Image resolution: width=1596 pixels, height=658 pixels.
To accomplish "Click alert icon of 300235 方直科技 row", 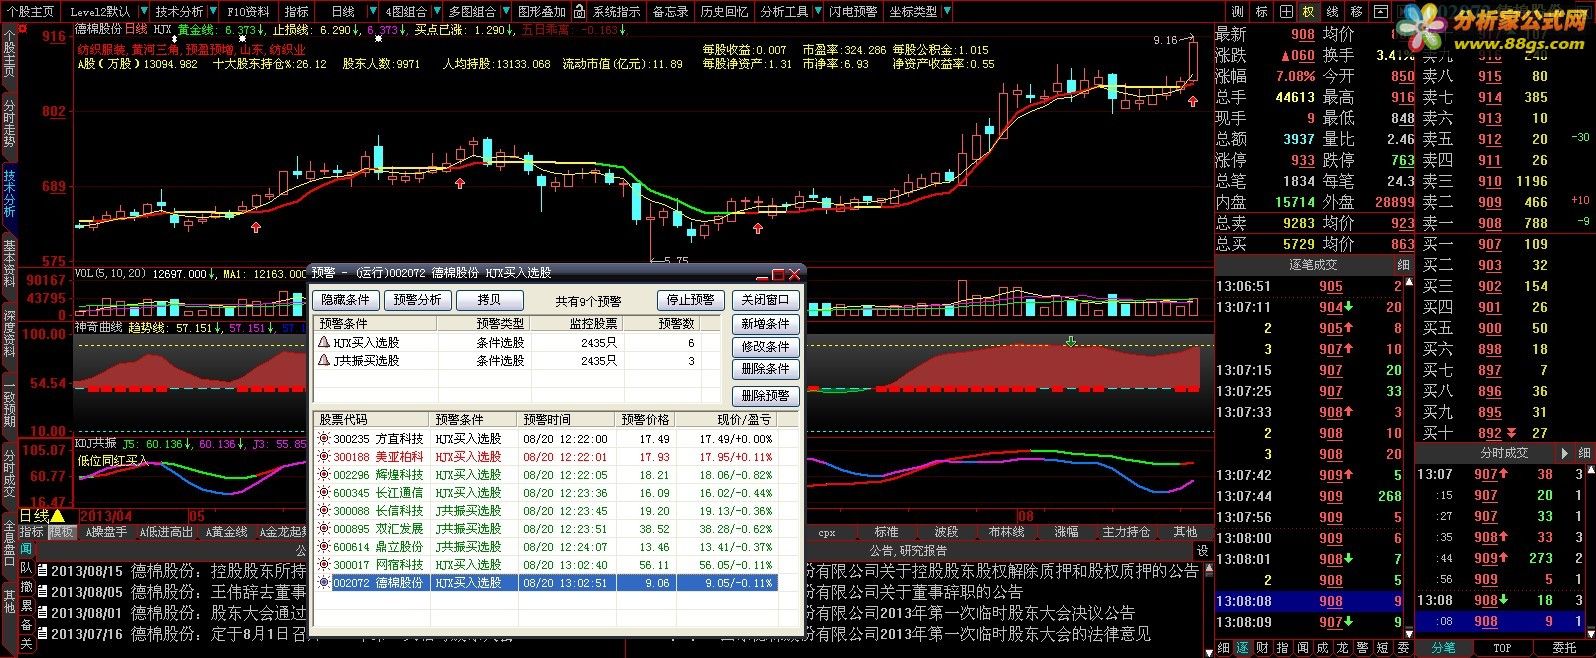I will point(323,438).
